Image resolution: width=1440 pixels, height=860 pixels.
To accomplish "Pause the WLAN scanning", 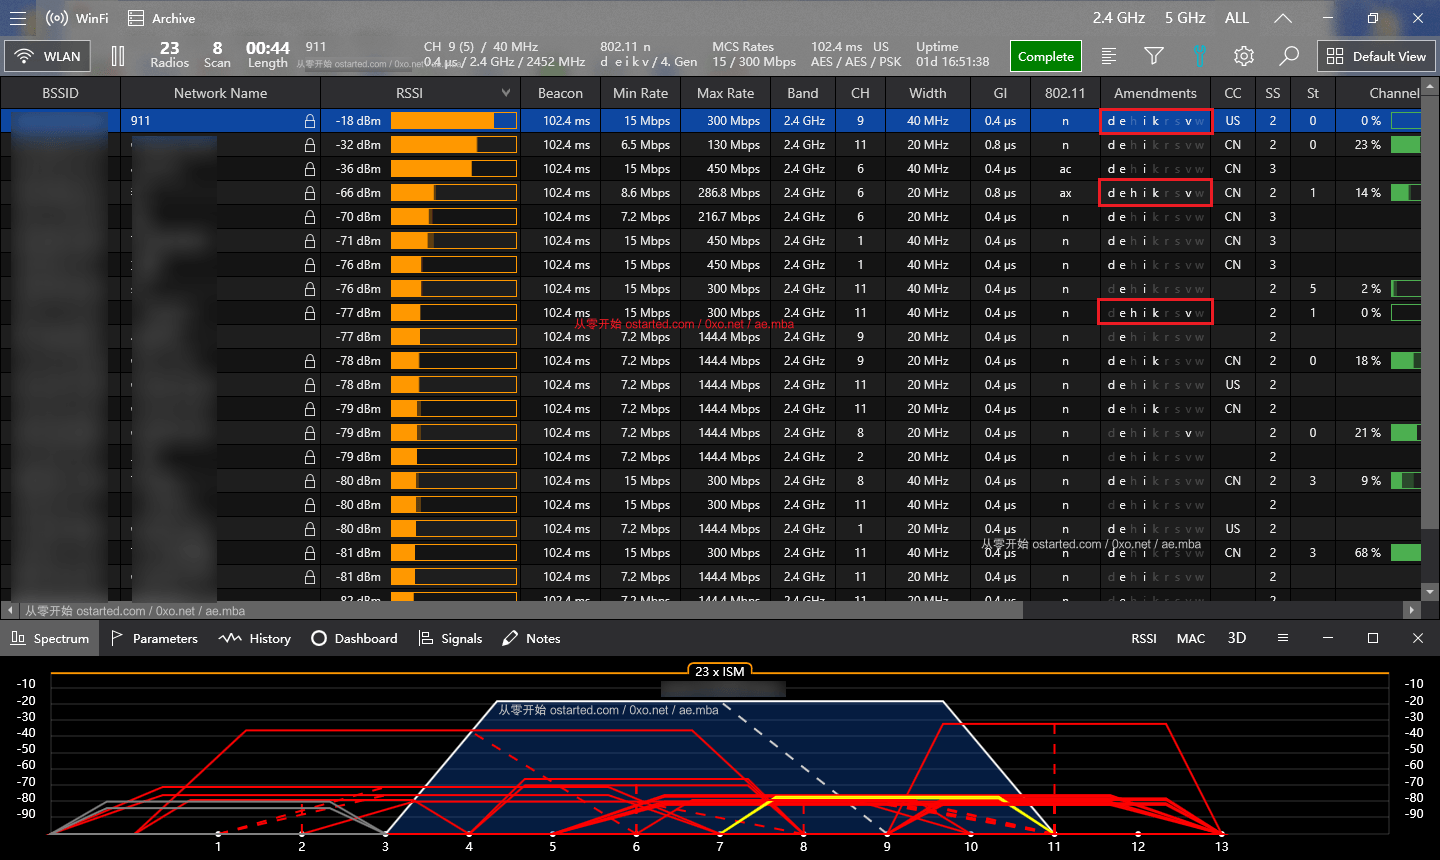I will 118,56.
